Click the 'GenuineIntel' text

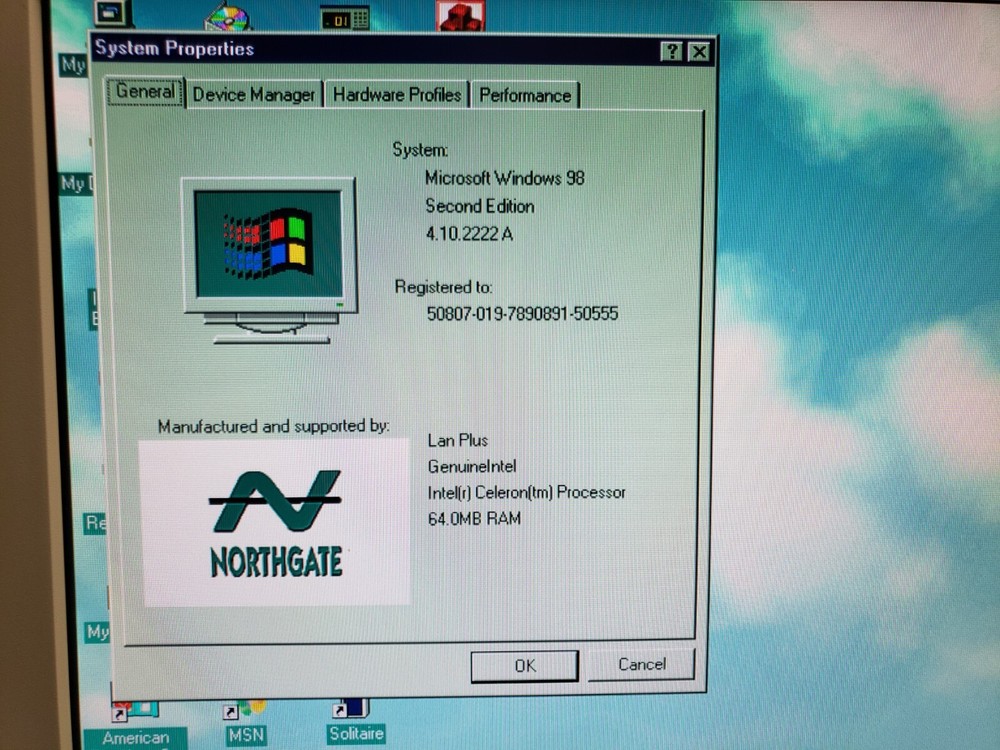pos(472,467)
